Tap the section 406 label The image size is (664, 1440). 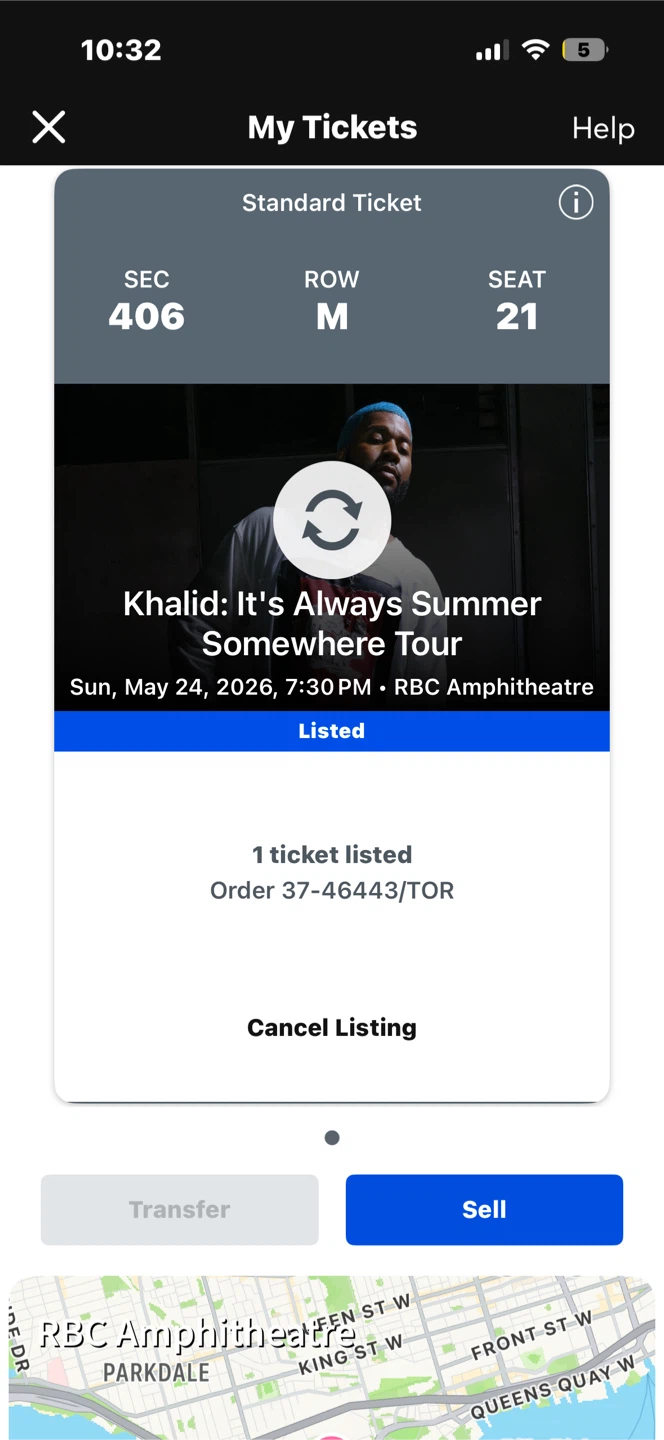[x=147, y=302]
